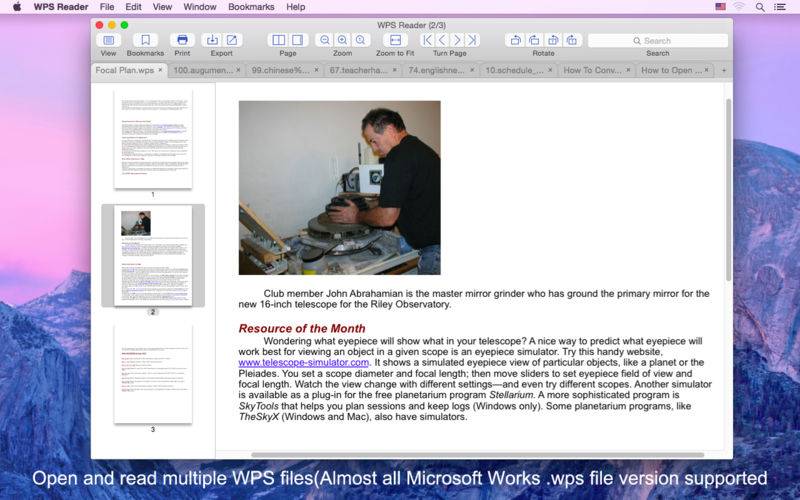Click the first Export icon with the down arrow

pyautogui.click(x=212, y=40)
